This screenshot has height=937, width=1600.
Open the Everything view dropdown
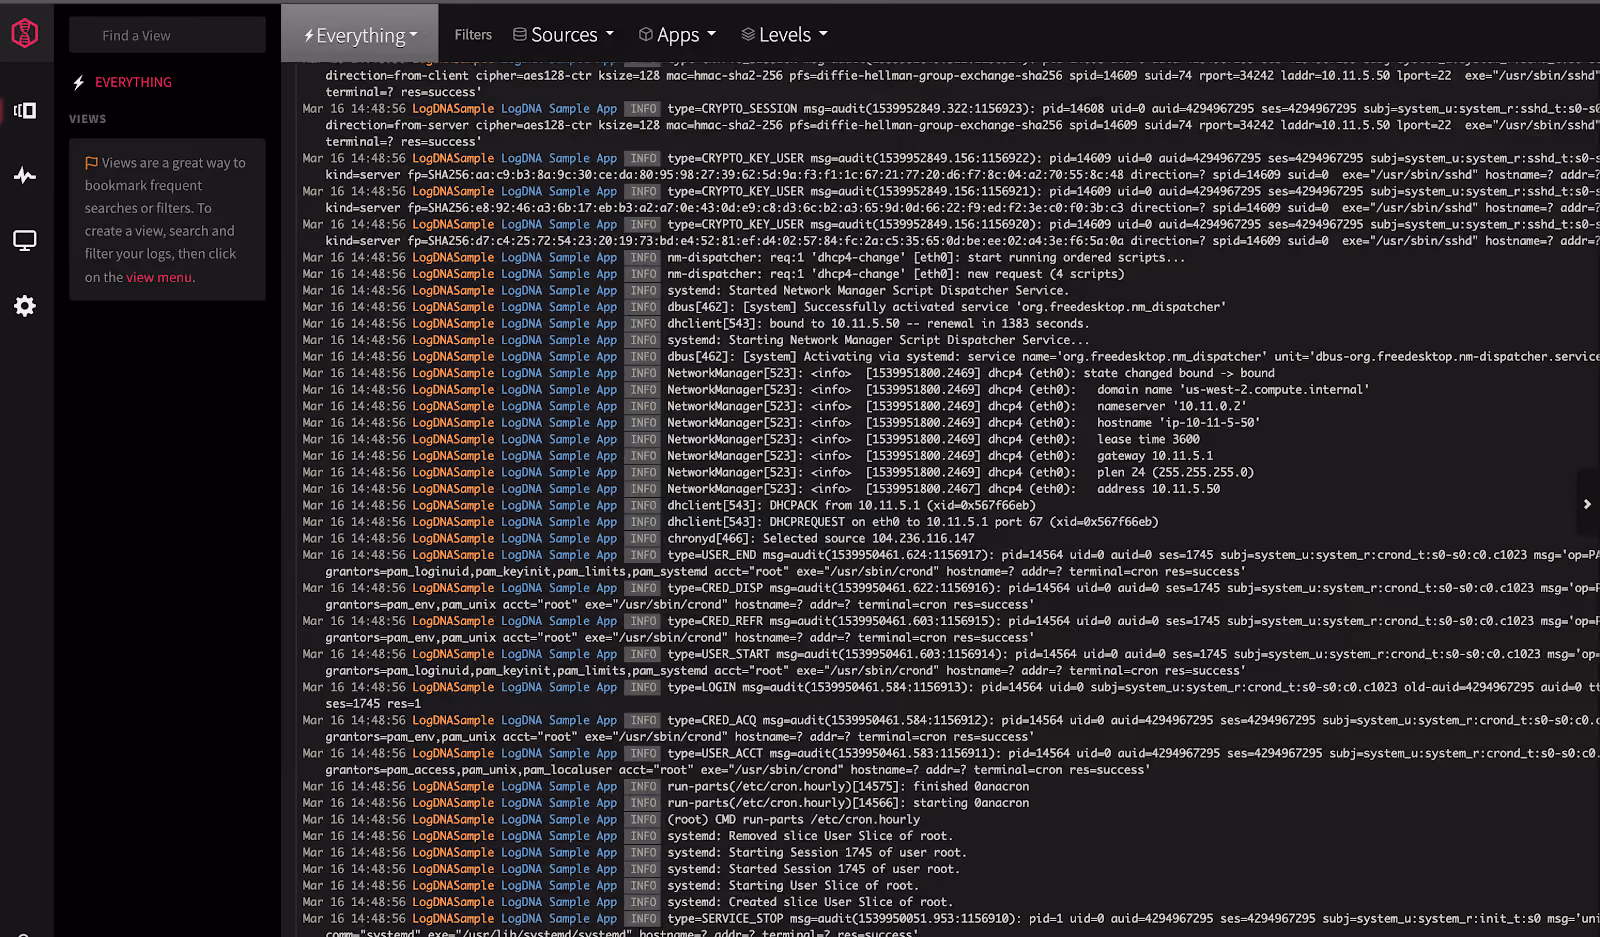[360, 35]
